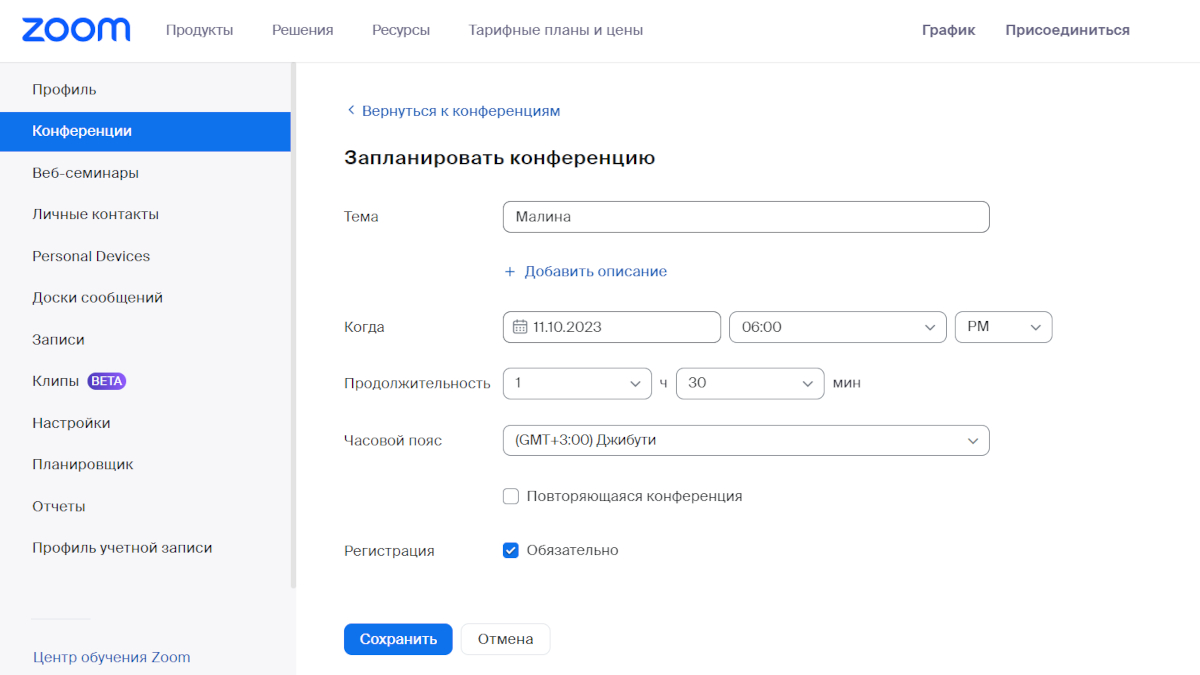The width and height of the screenshot is (1200, 675).
Task: Uncheck Обязательно under Регистрация
Action: 511,549
